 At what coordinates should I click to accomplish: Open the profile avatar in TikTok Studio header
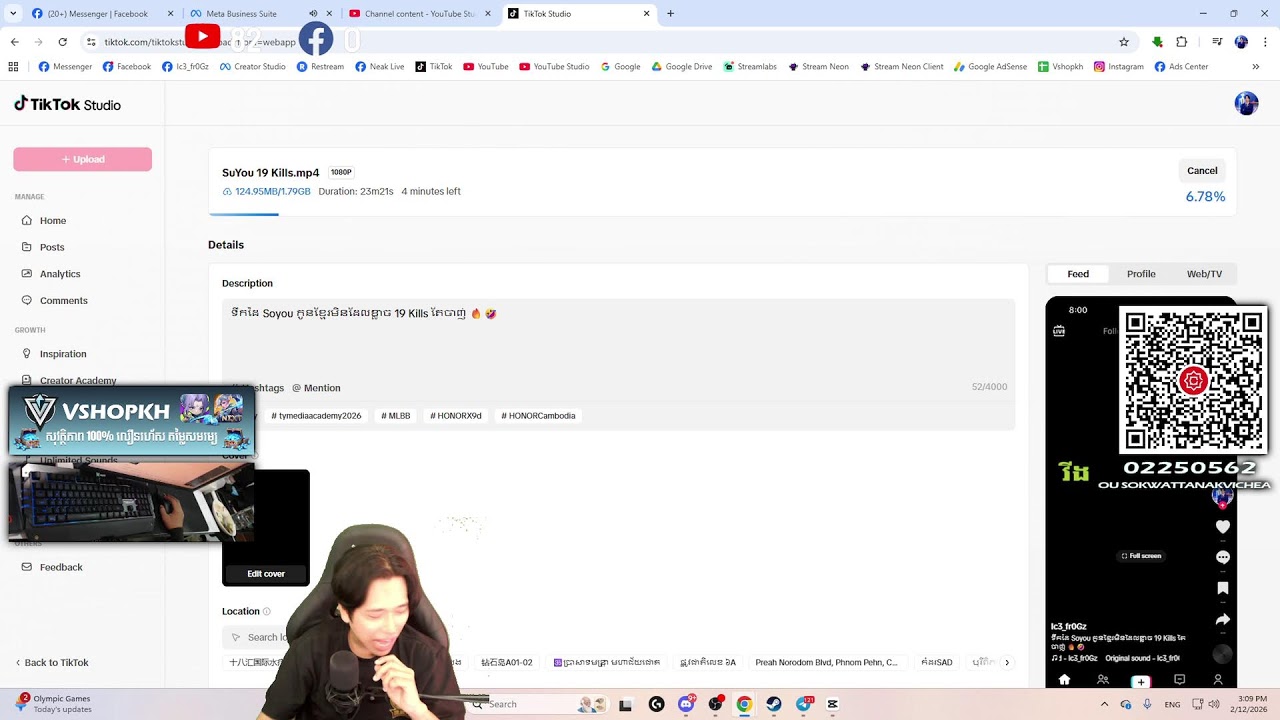coord(1246,103)
